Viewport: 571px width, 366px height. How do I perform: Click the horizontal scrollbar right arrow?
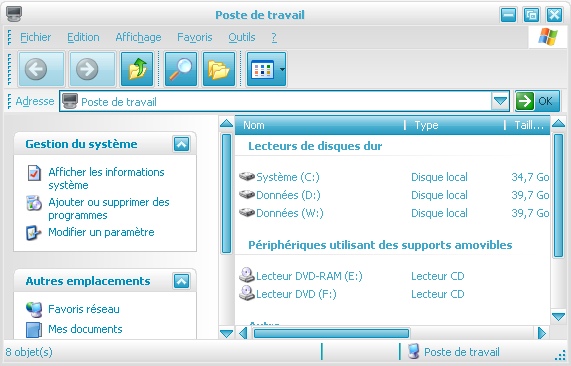542,333
